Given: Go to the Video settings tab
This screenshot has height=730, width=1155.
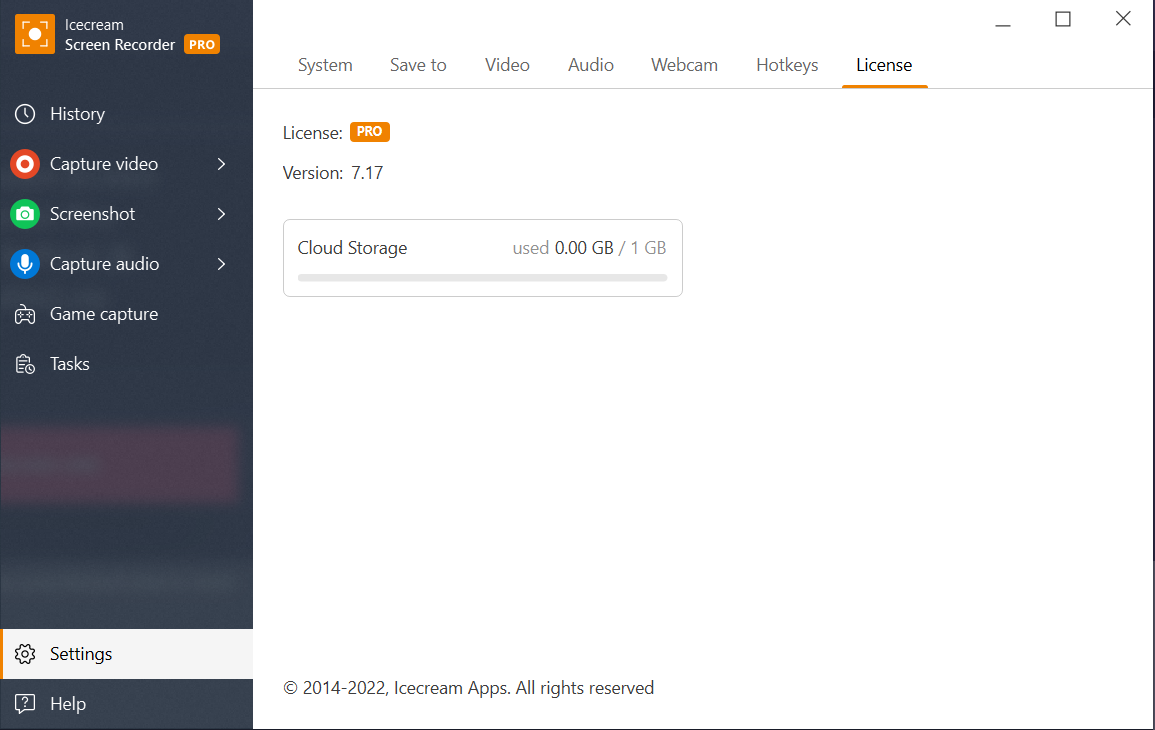Looking at the screenshot, I should coord(507,65).
